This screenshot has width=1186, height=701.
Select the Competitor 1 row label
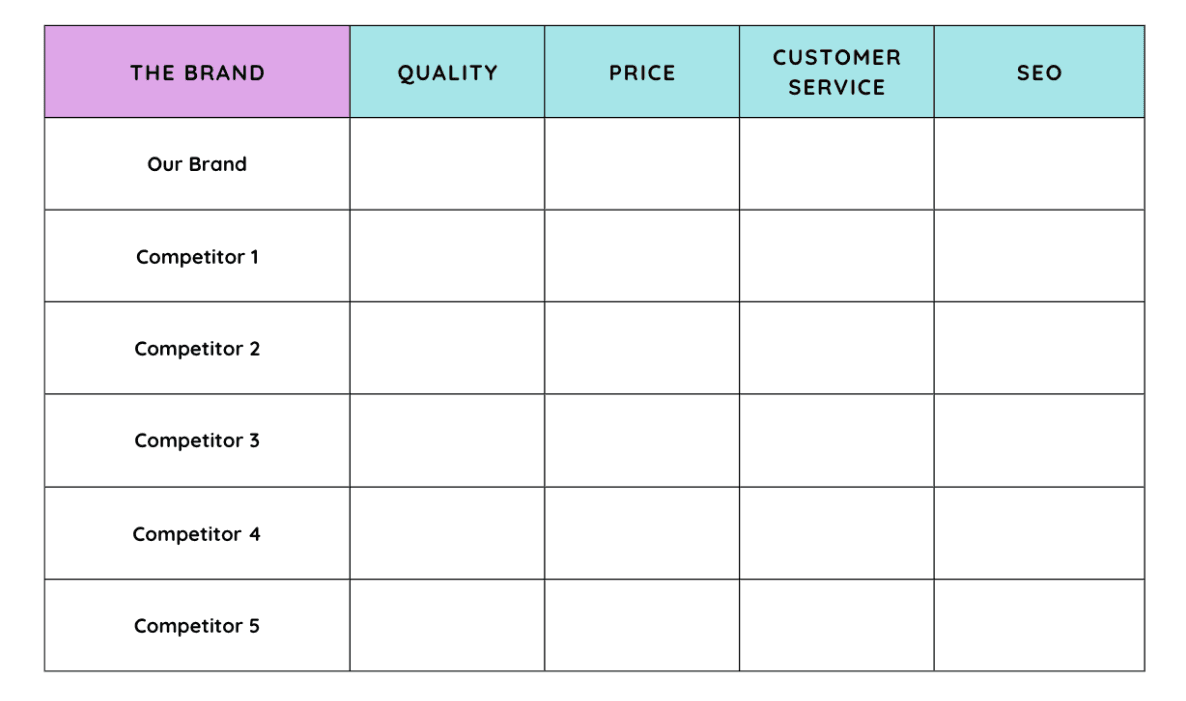coord(197,256)
